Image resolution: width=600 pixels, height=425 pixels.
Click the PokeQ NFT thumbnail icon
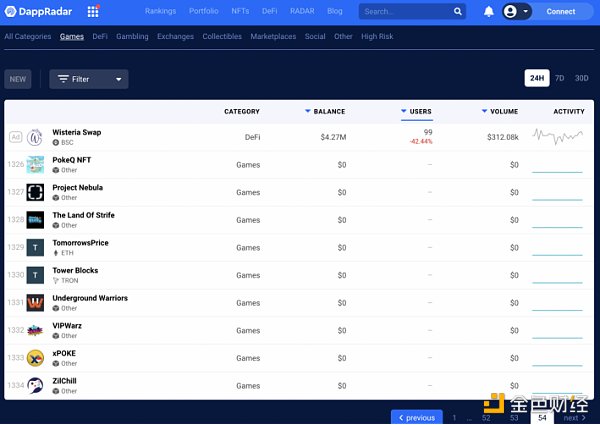point(35,165)
